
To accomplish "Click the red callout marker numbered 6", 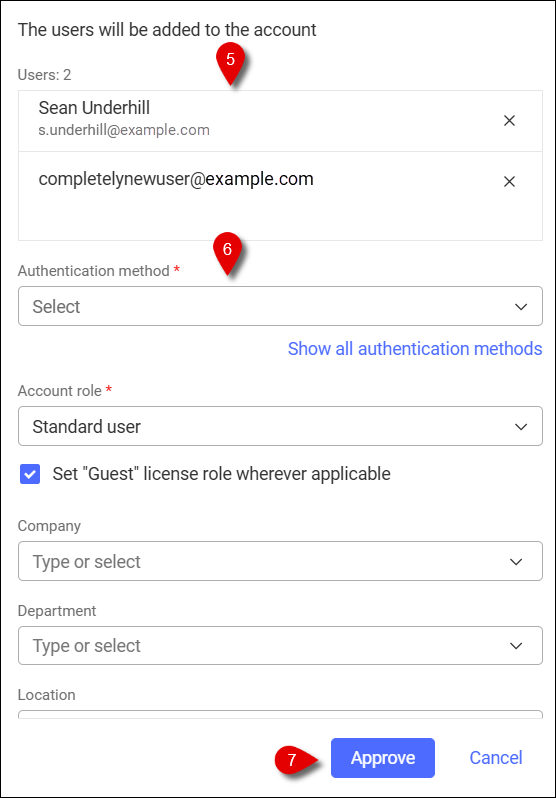I will pyautogui.click(x=227, y=252).
